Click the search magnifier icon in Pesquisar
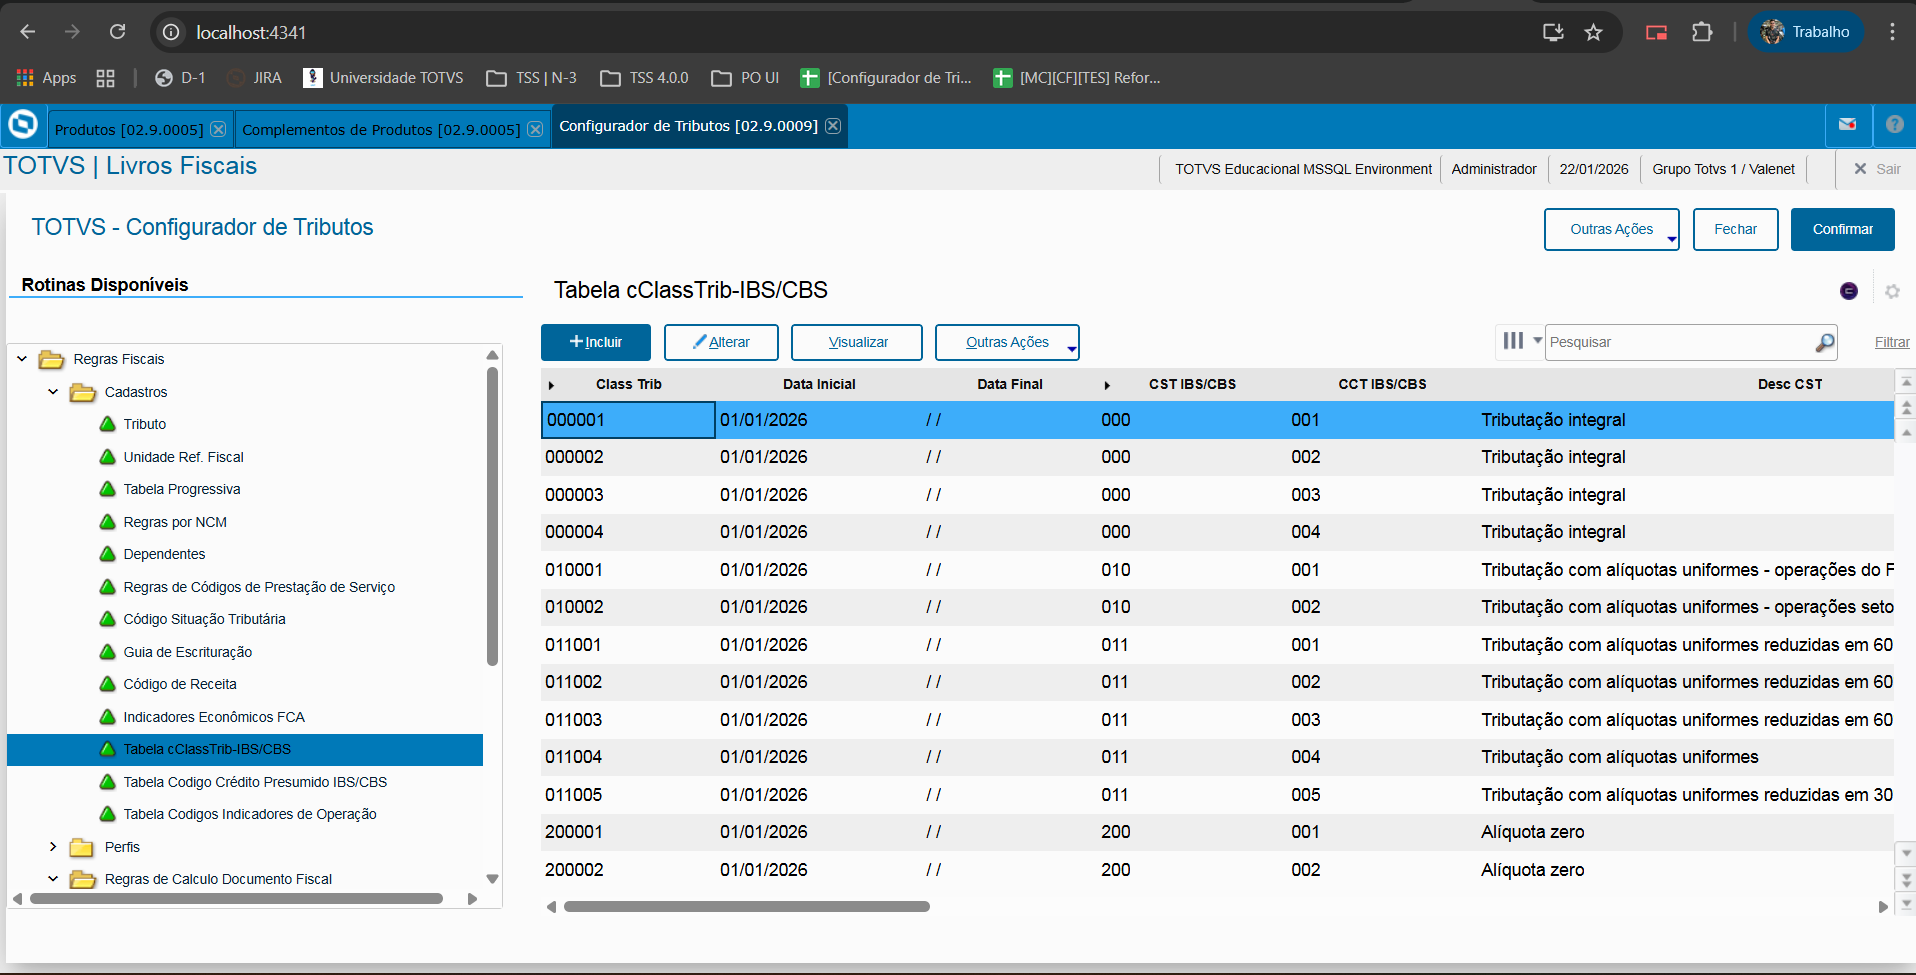 tap(1825, 342)
